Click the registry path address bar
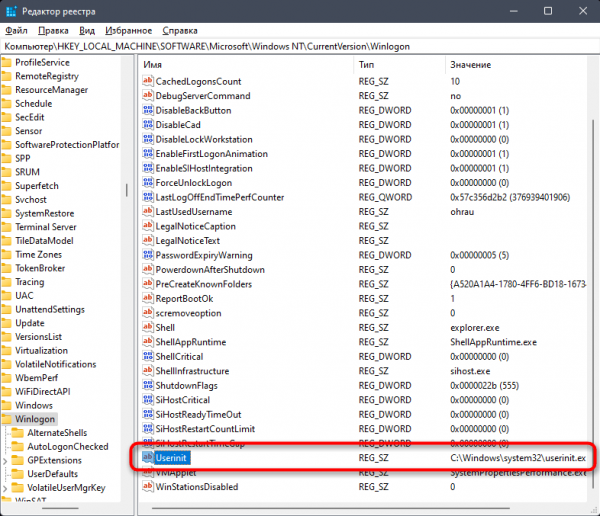This screenshot has height=516, width=600. pos(300,46)
